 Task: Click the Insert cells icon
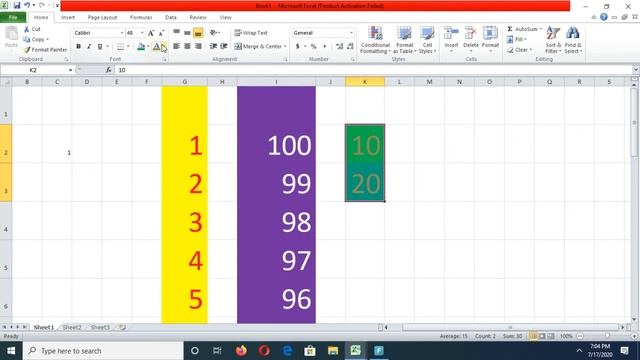451,33
